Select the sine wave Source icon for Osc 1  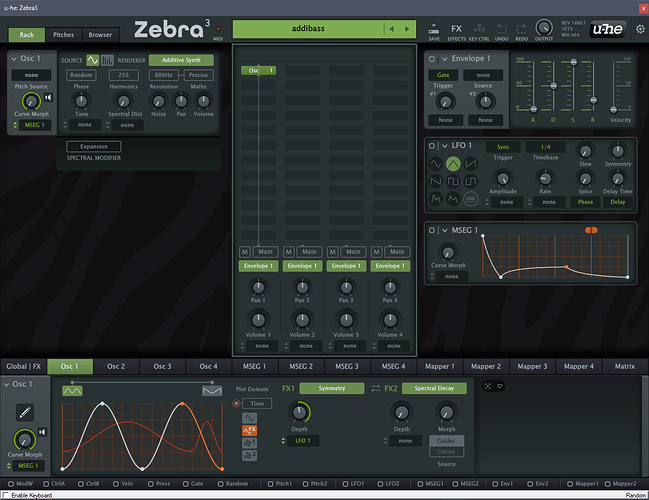pyautogui.click(x=93, y=60)
